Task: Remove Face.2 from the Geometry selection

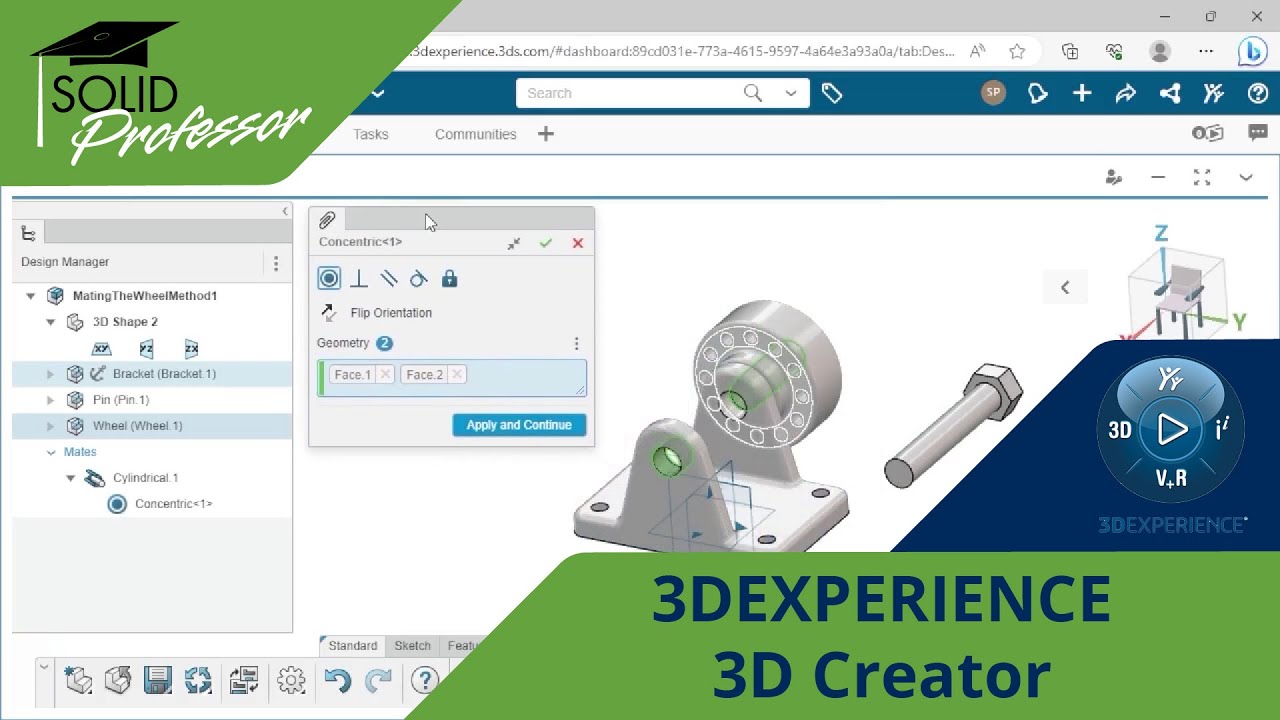Action: (x=456, y=375)
